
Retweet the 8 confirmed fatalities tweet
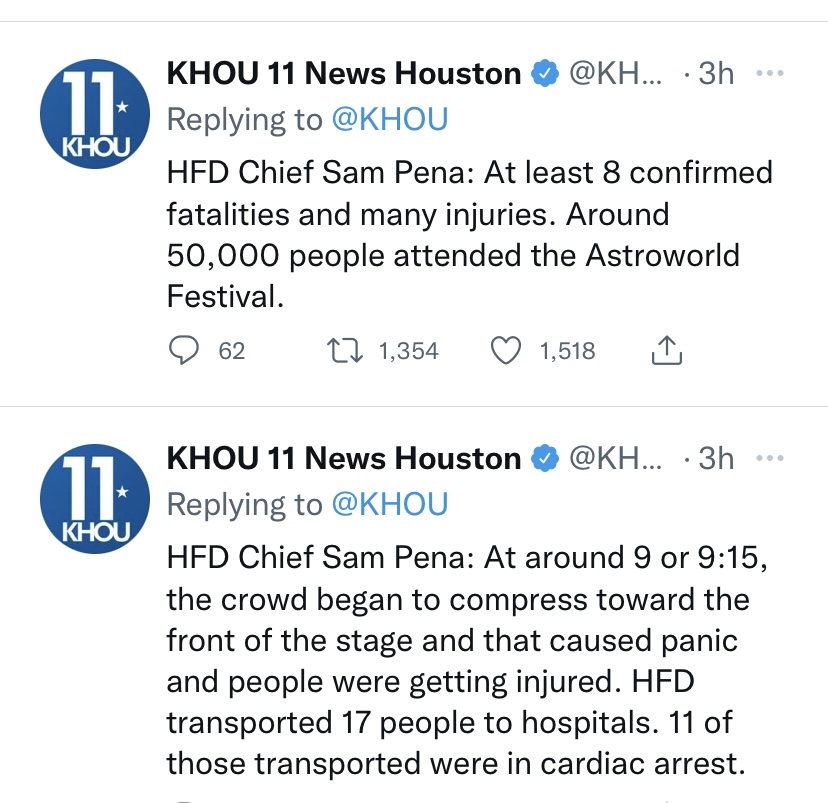coord(344,351)
